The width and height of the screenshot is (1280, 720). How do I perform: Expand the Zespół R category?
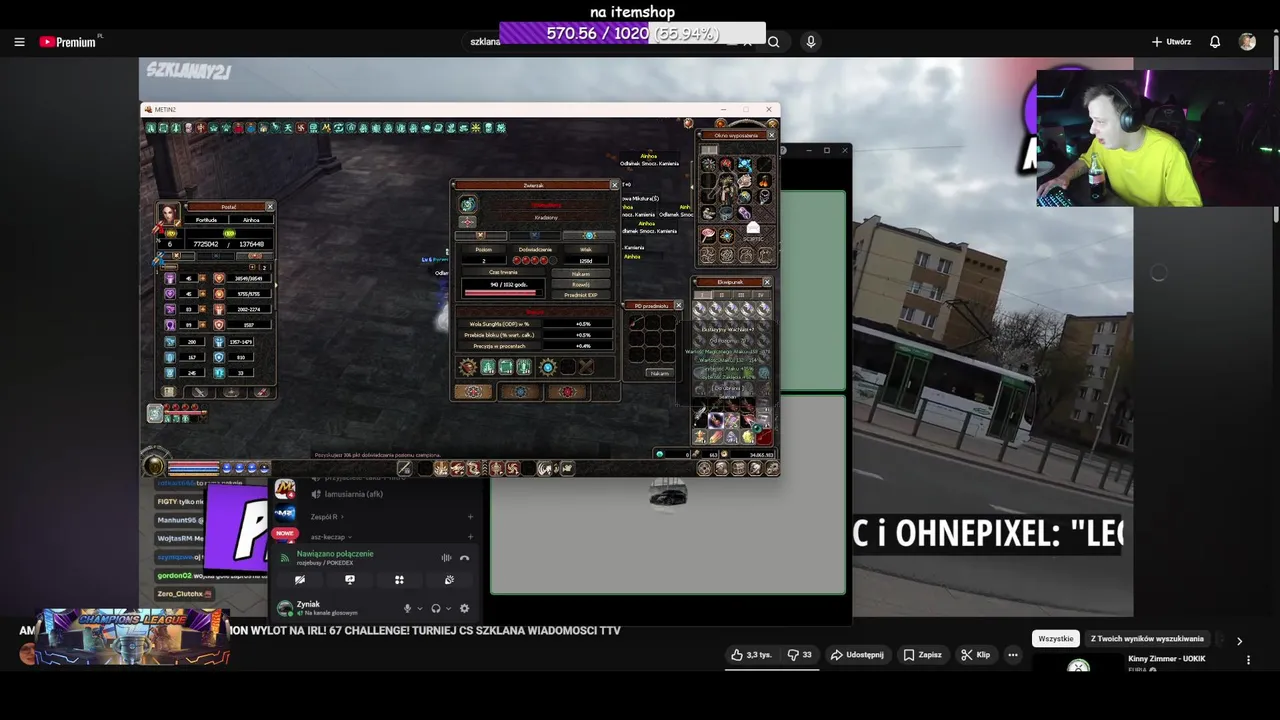[x=325, y=517]
